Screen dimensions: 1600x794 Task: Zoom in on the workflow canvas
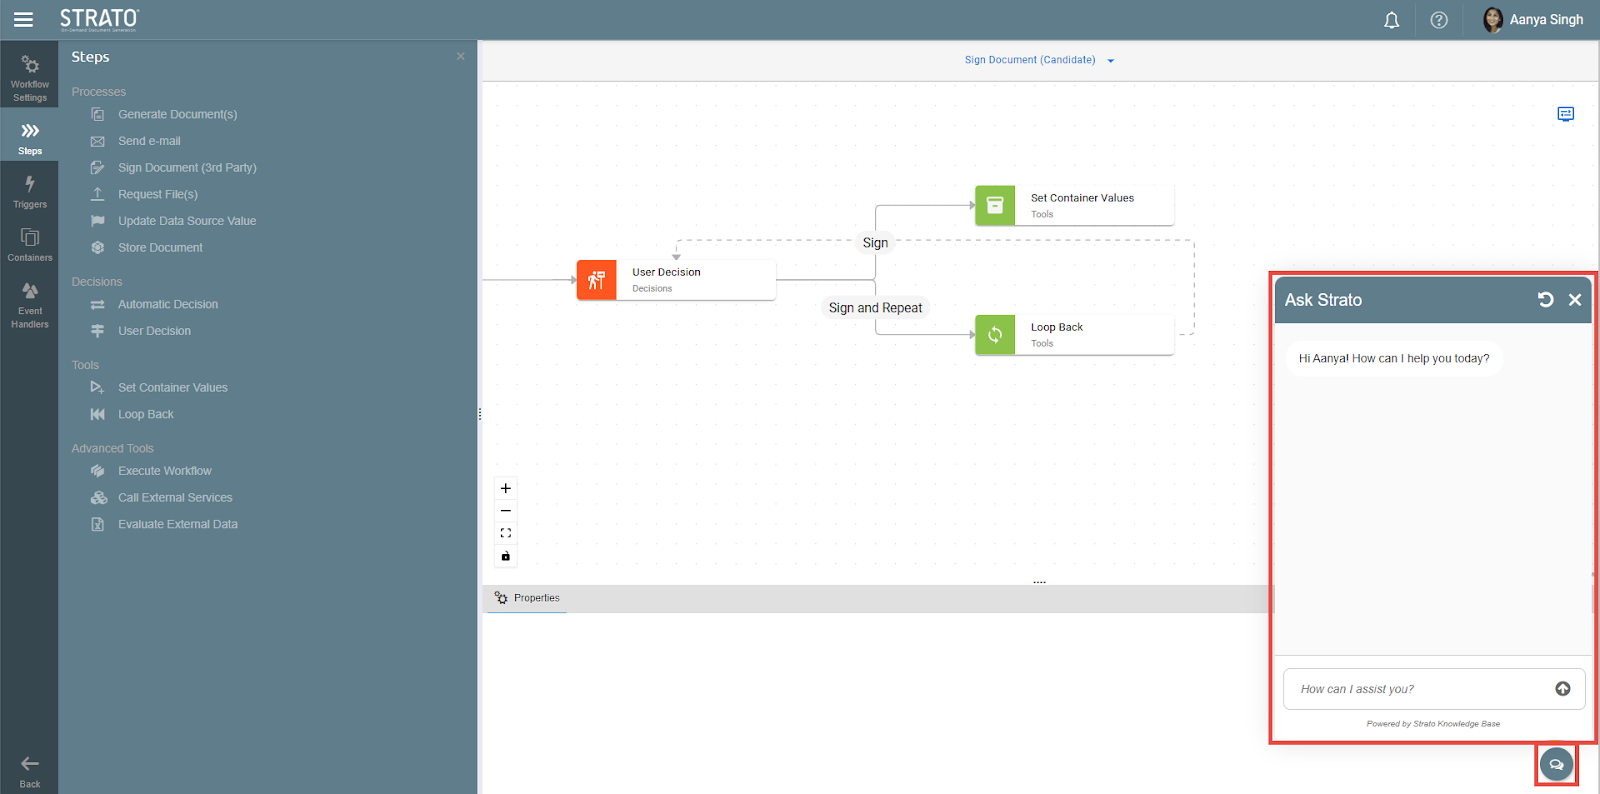click(506, 488)
